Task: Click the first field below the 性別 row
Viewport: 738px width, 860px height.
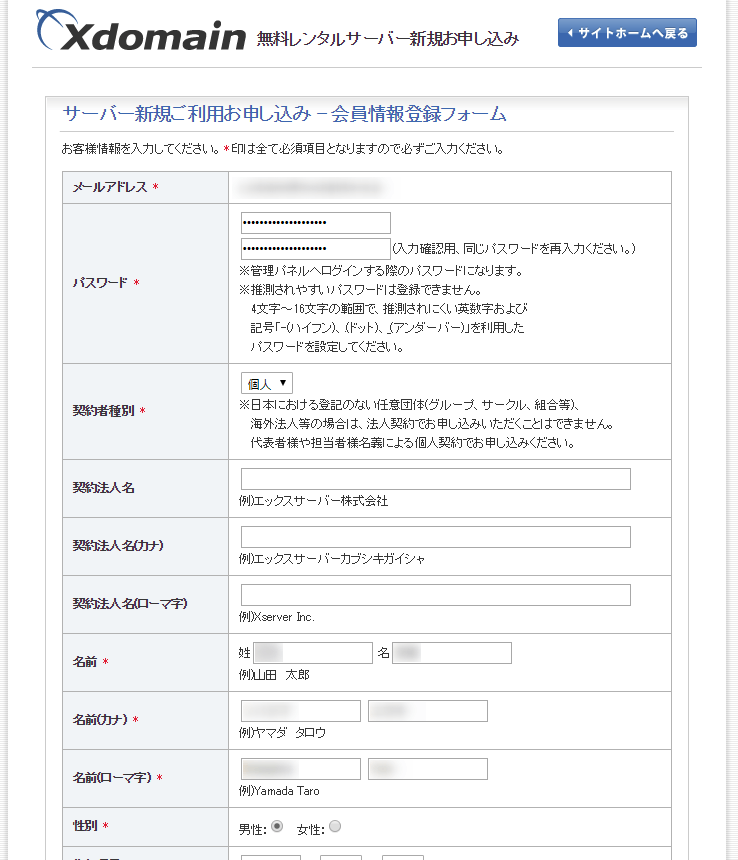Action: (x=270, y=856)
